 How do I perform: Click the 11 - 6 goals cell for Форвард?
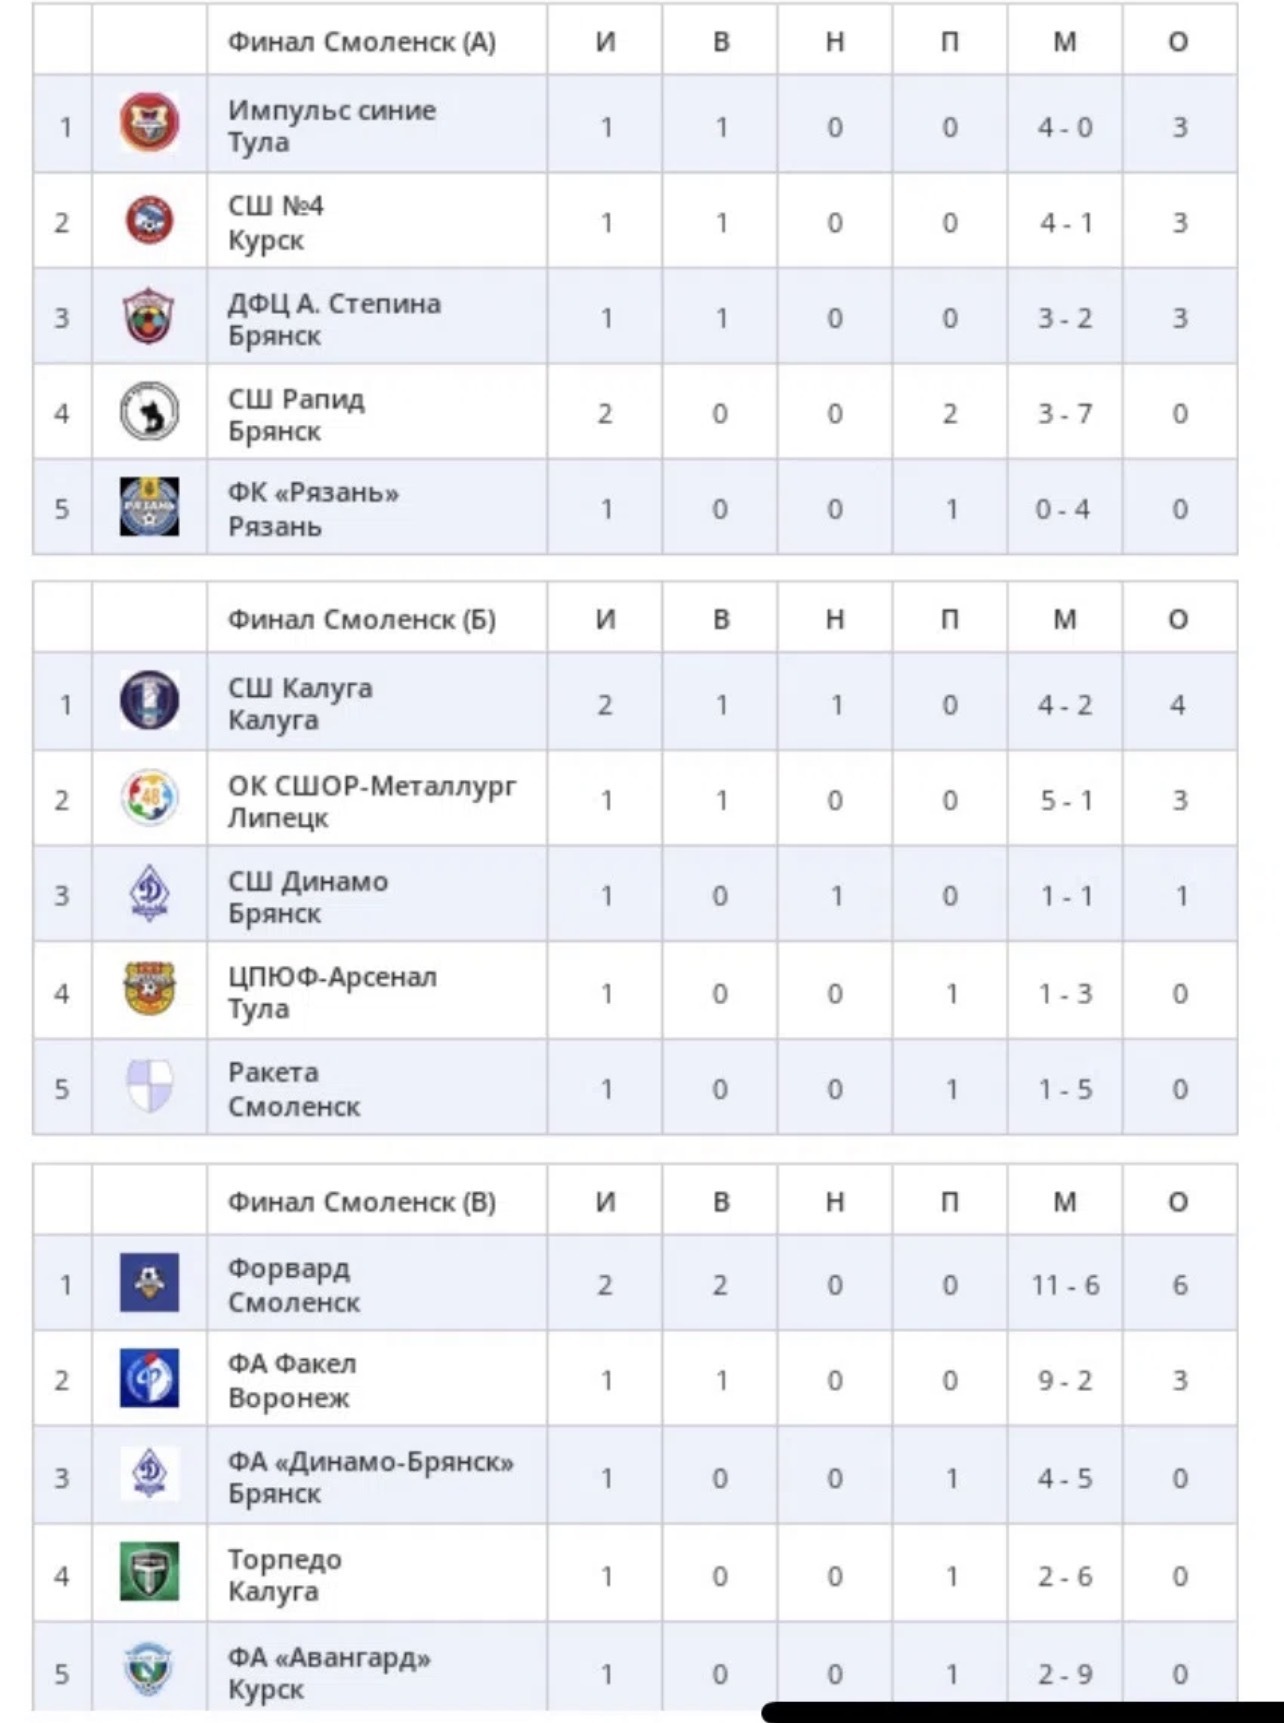click(1065, 1285)
